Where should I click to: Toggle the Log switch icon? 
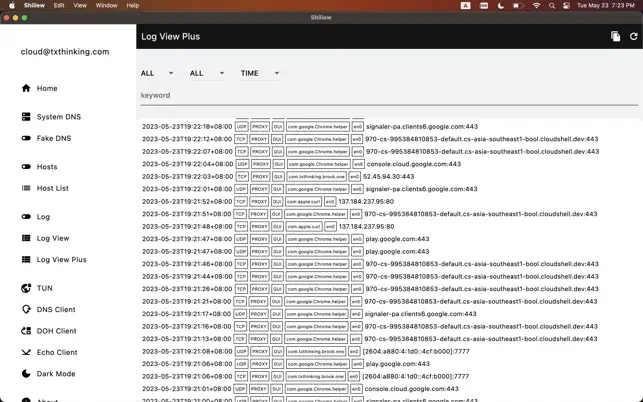pos(26,217)
